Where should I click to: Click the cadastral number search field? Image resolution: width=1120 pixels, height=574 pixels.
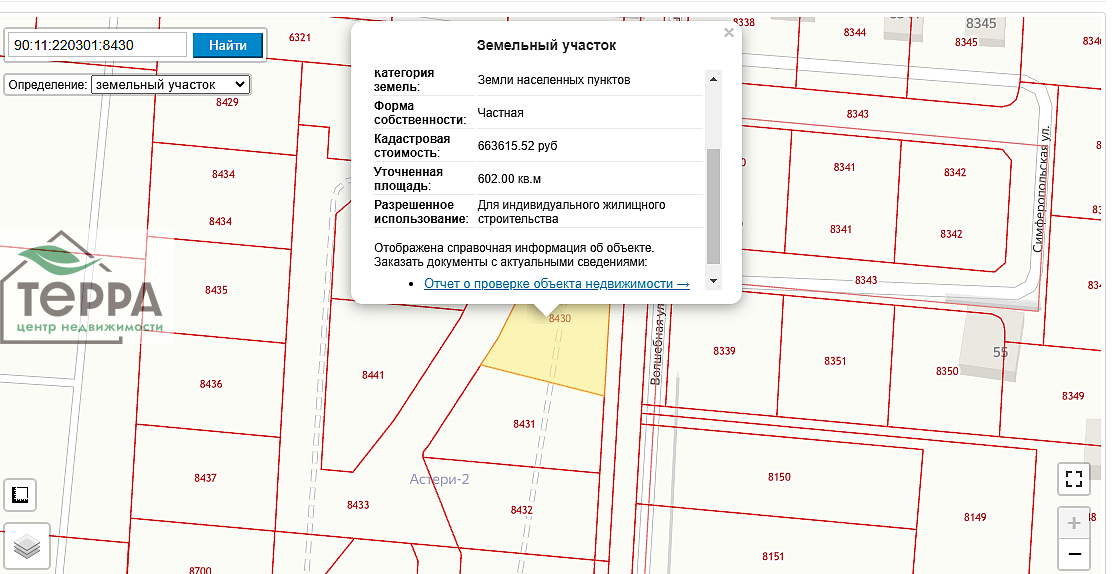pos(98,45)
